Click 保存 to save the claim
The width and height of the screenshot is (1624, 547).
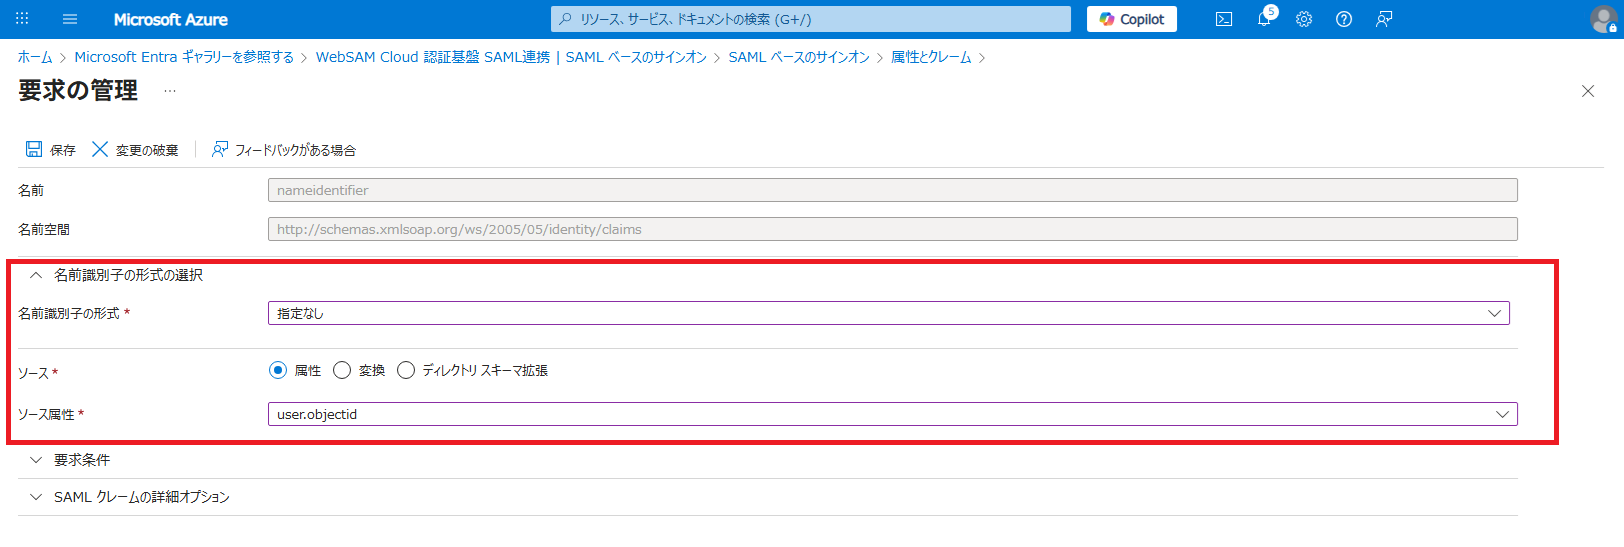(x=50, y=150)
